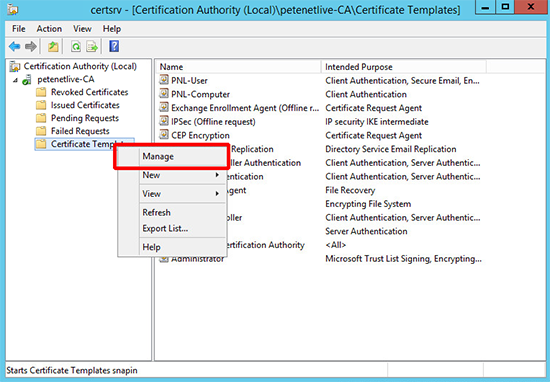Maximize the certsrv window
The width and height of the screenshot is (550, 382).
coord(505,7)
